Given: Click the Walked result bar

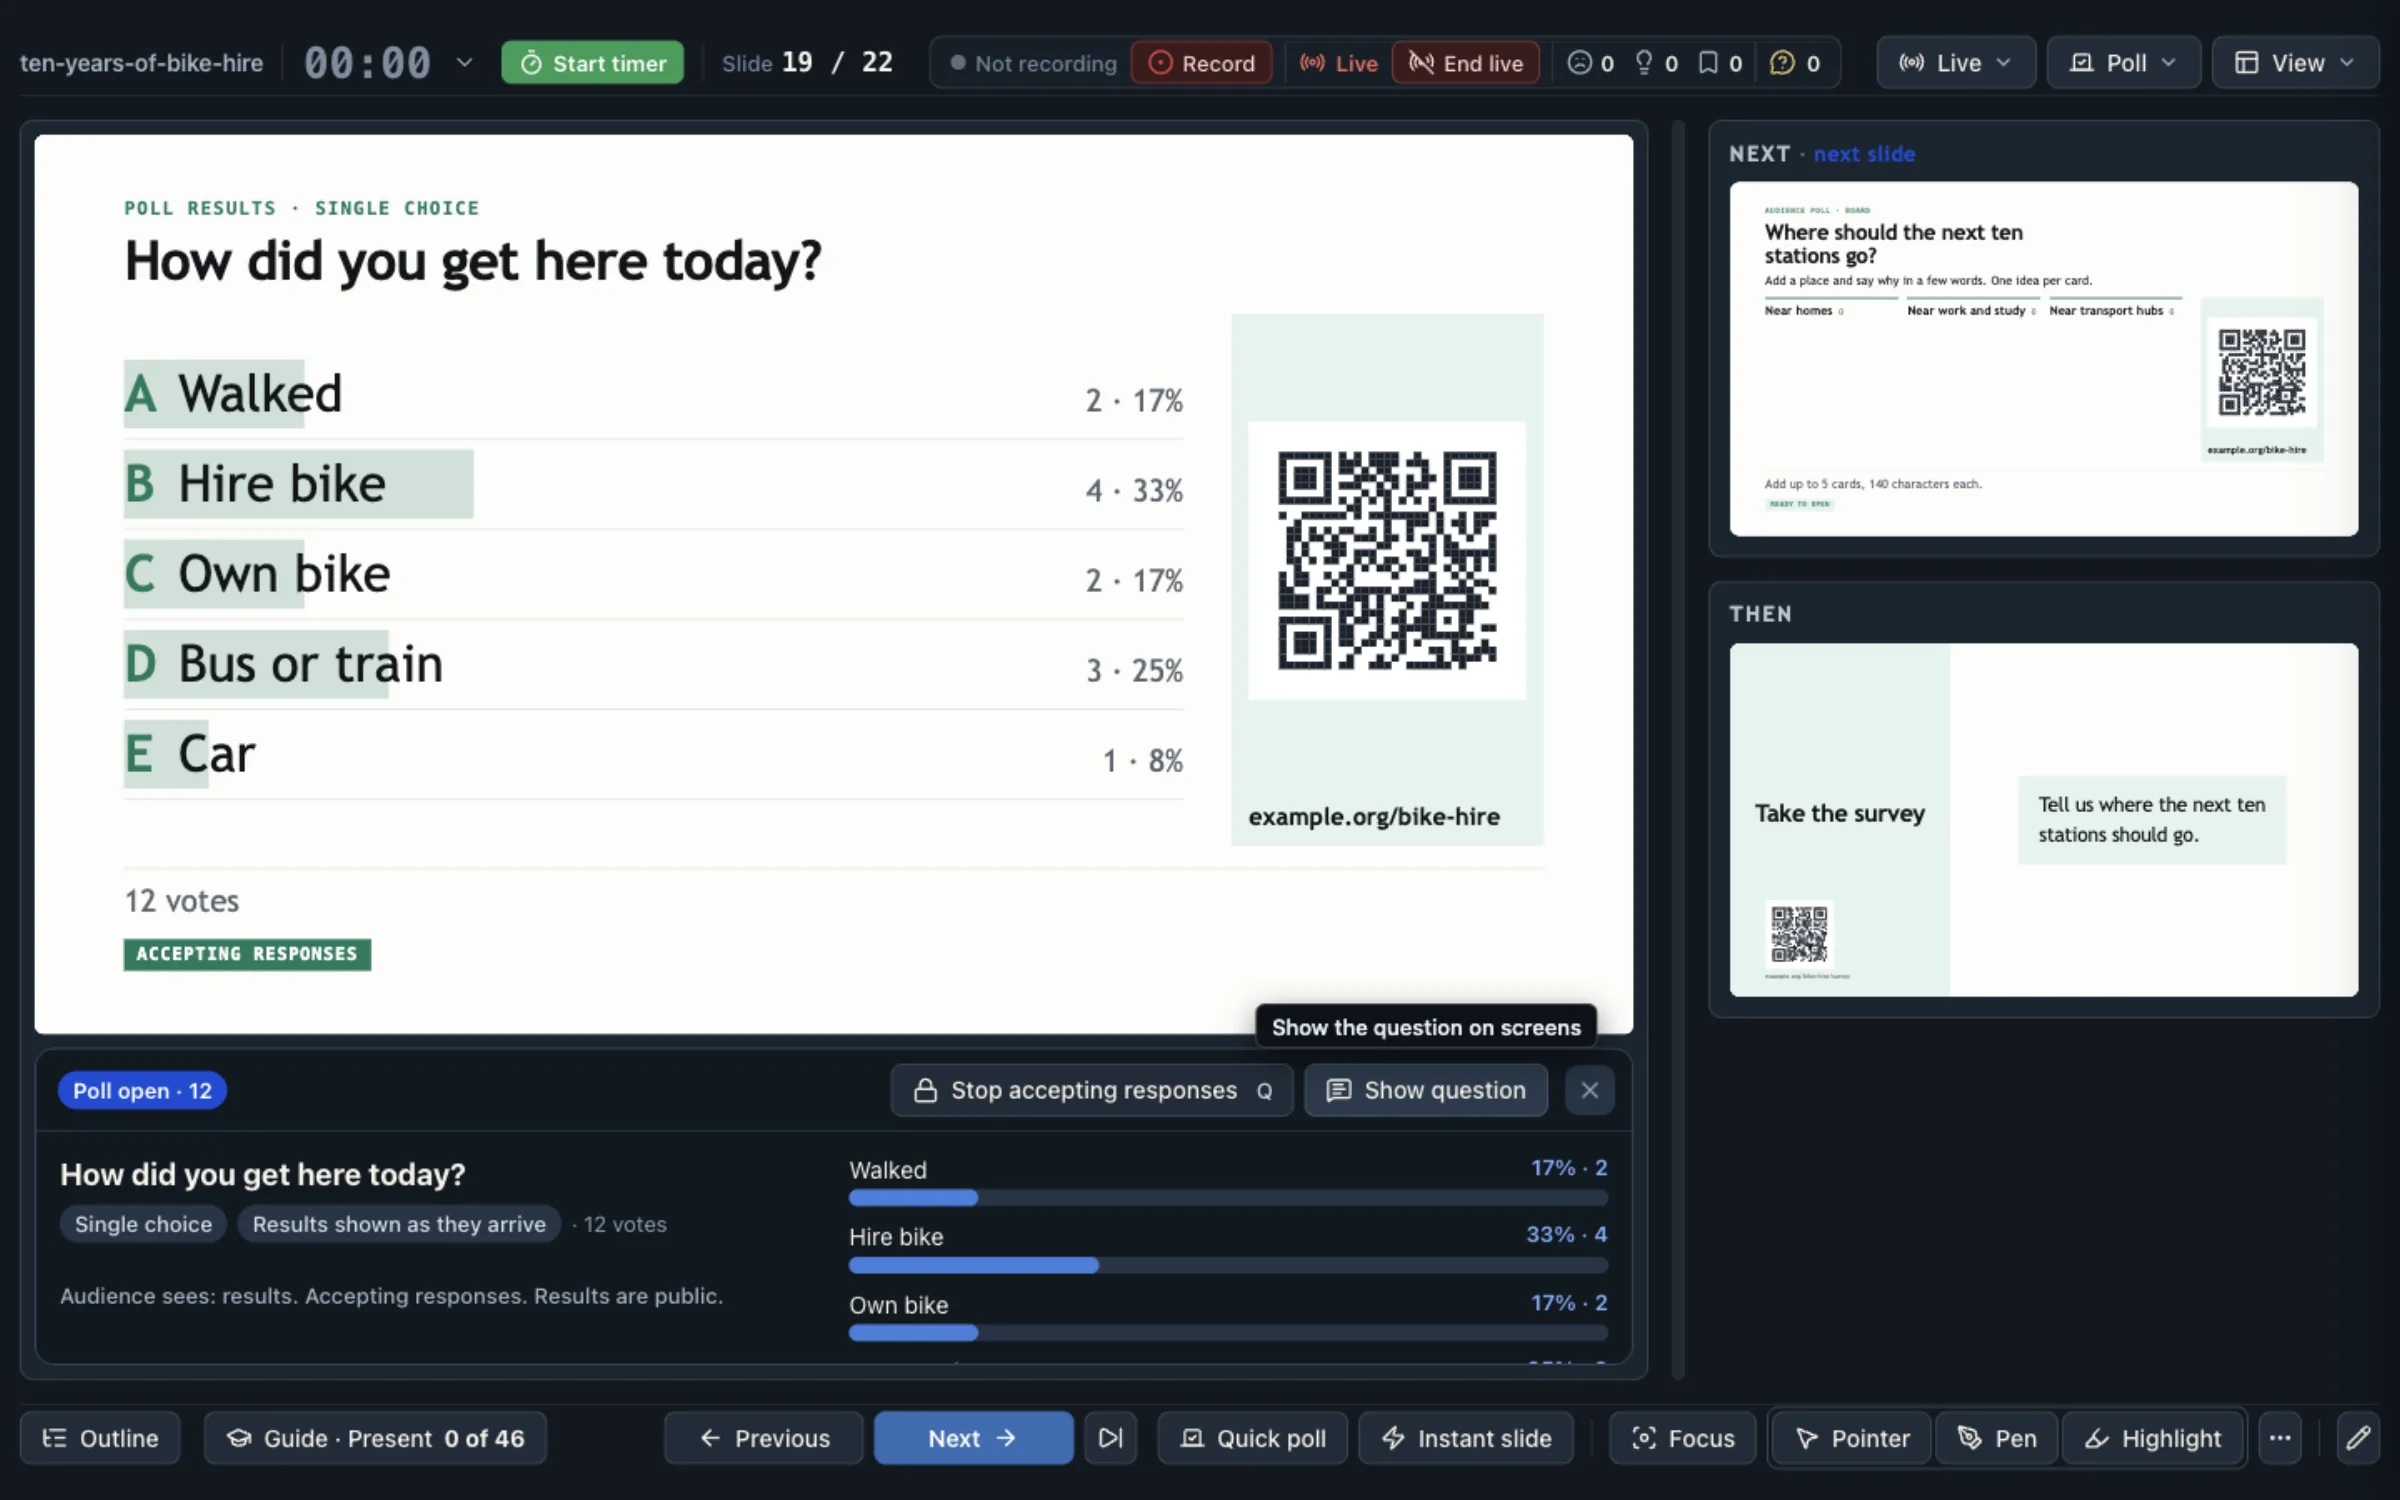Looking at the screenshot, I should [x=1228, y=1197].
